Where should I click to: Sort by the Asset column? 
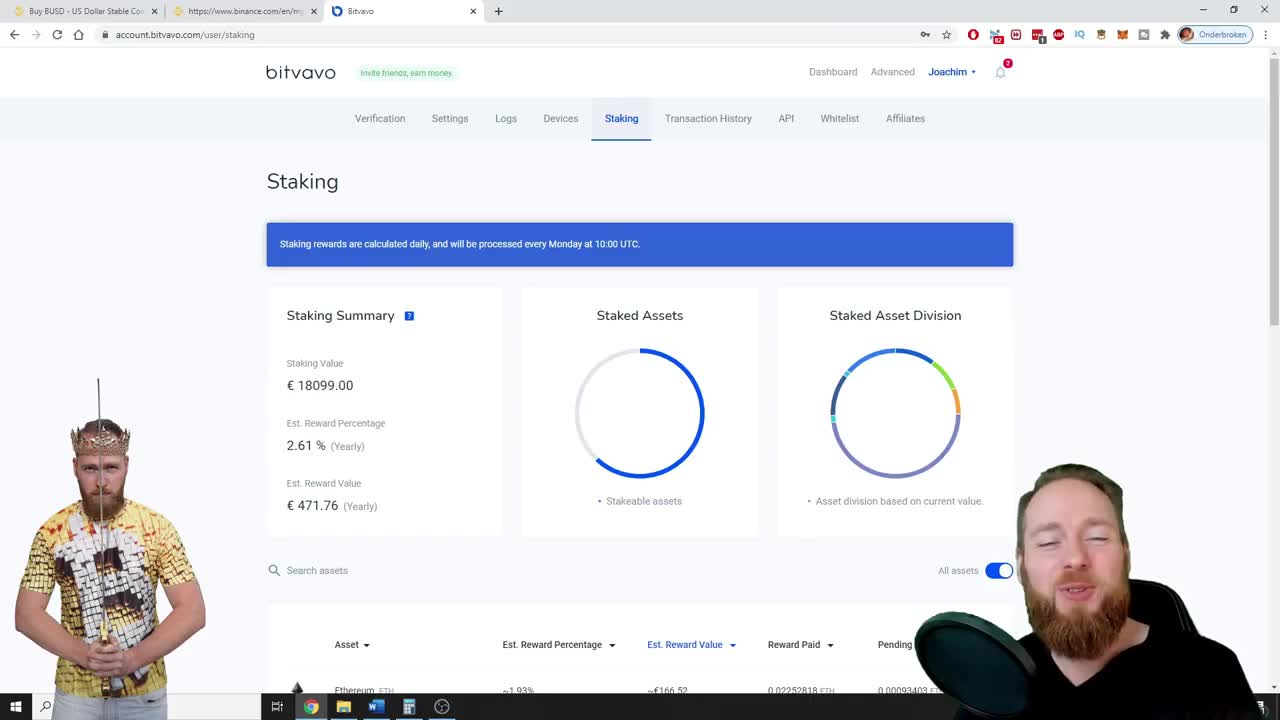click(x=352, y=645)
